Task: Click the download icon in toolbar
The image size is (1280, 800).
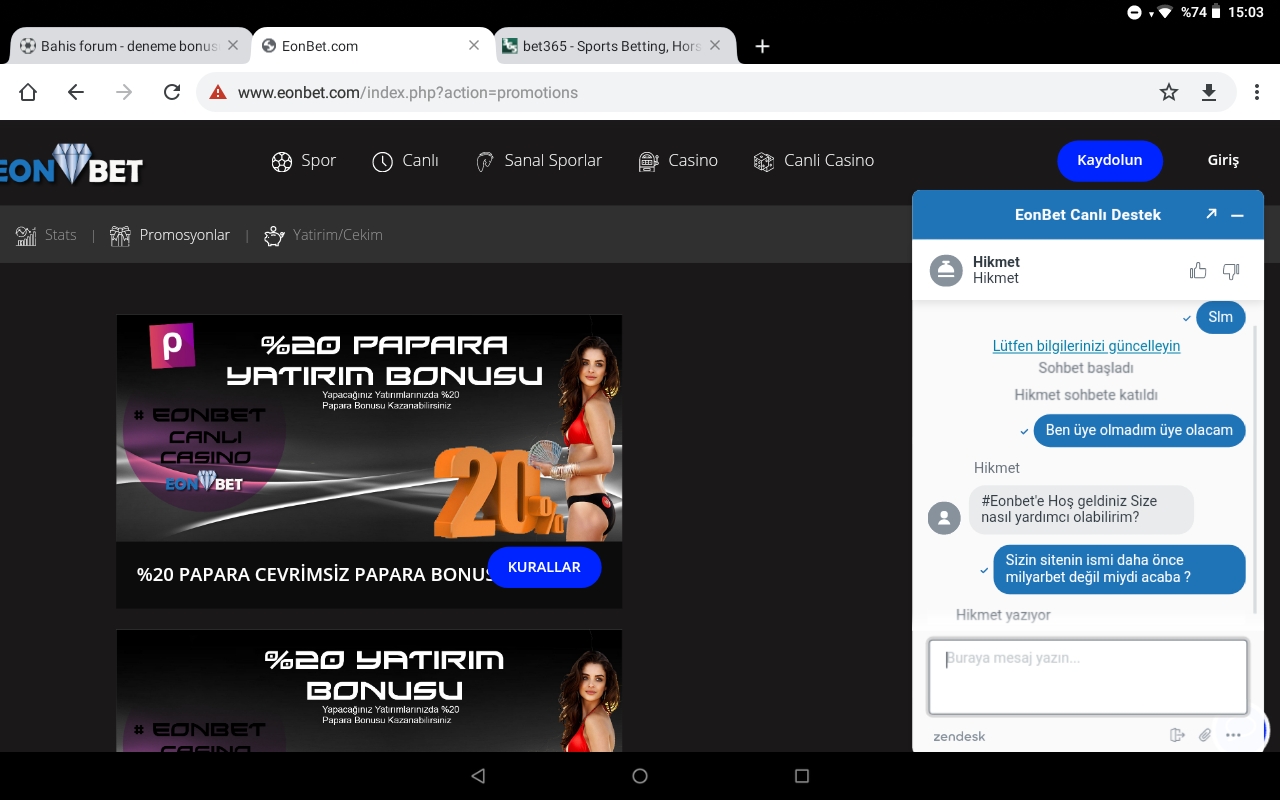Action: coord(1209,92)
